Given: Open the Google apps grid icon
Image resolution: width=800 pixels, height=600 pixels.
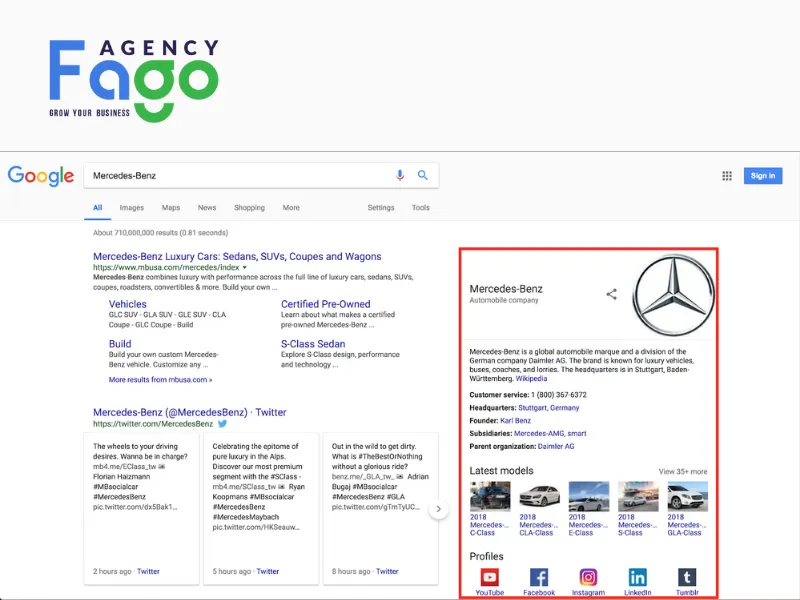Looking at the screenshot, I should point(727,176).
